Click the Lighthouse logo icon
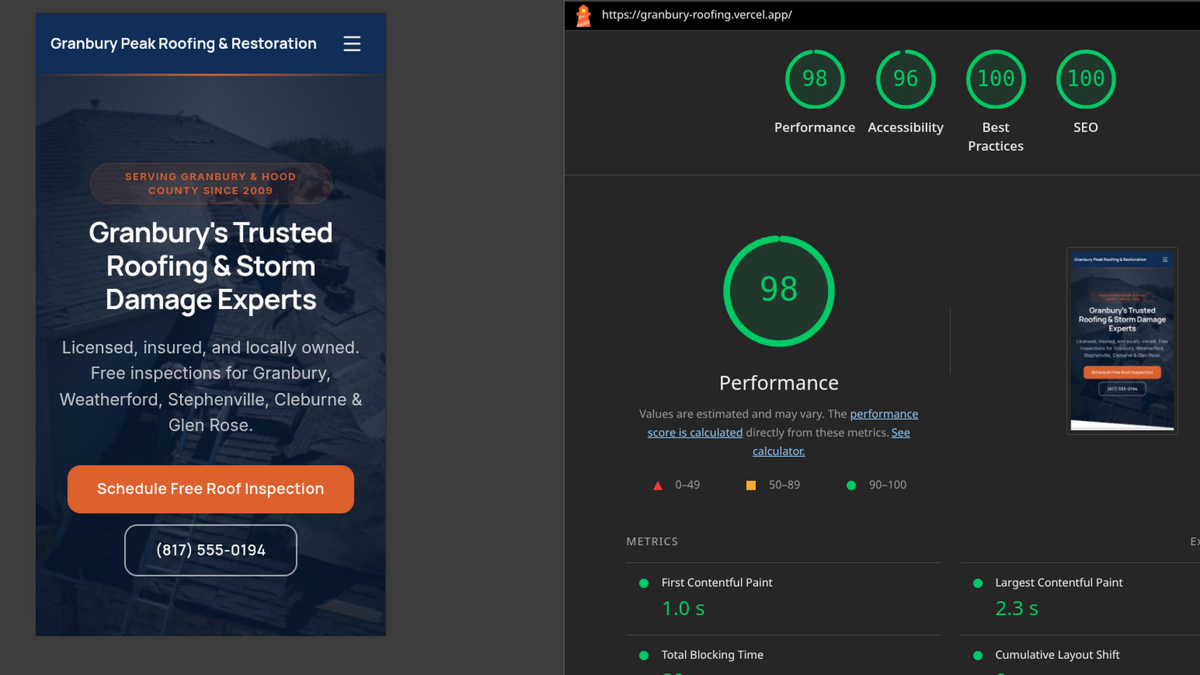The height and width of the screenshot is (675, 1200). click(583, 15)
